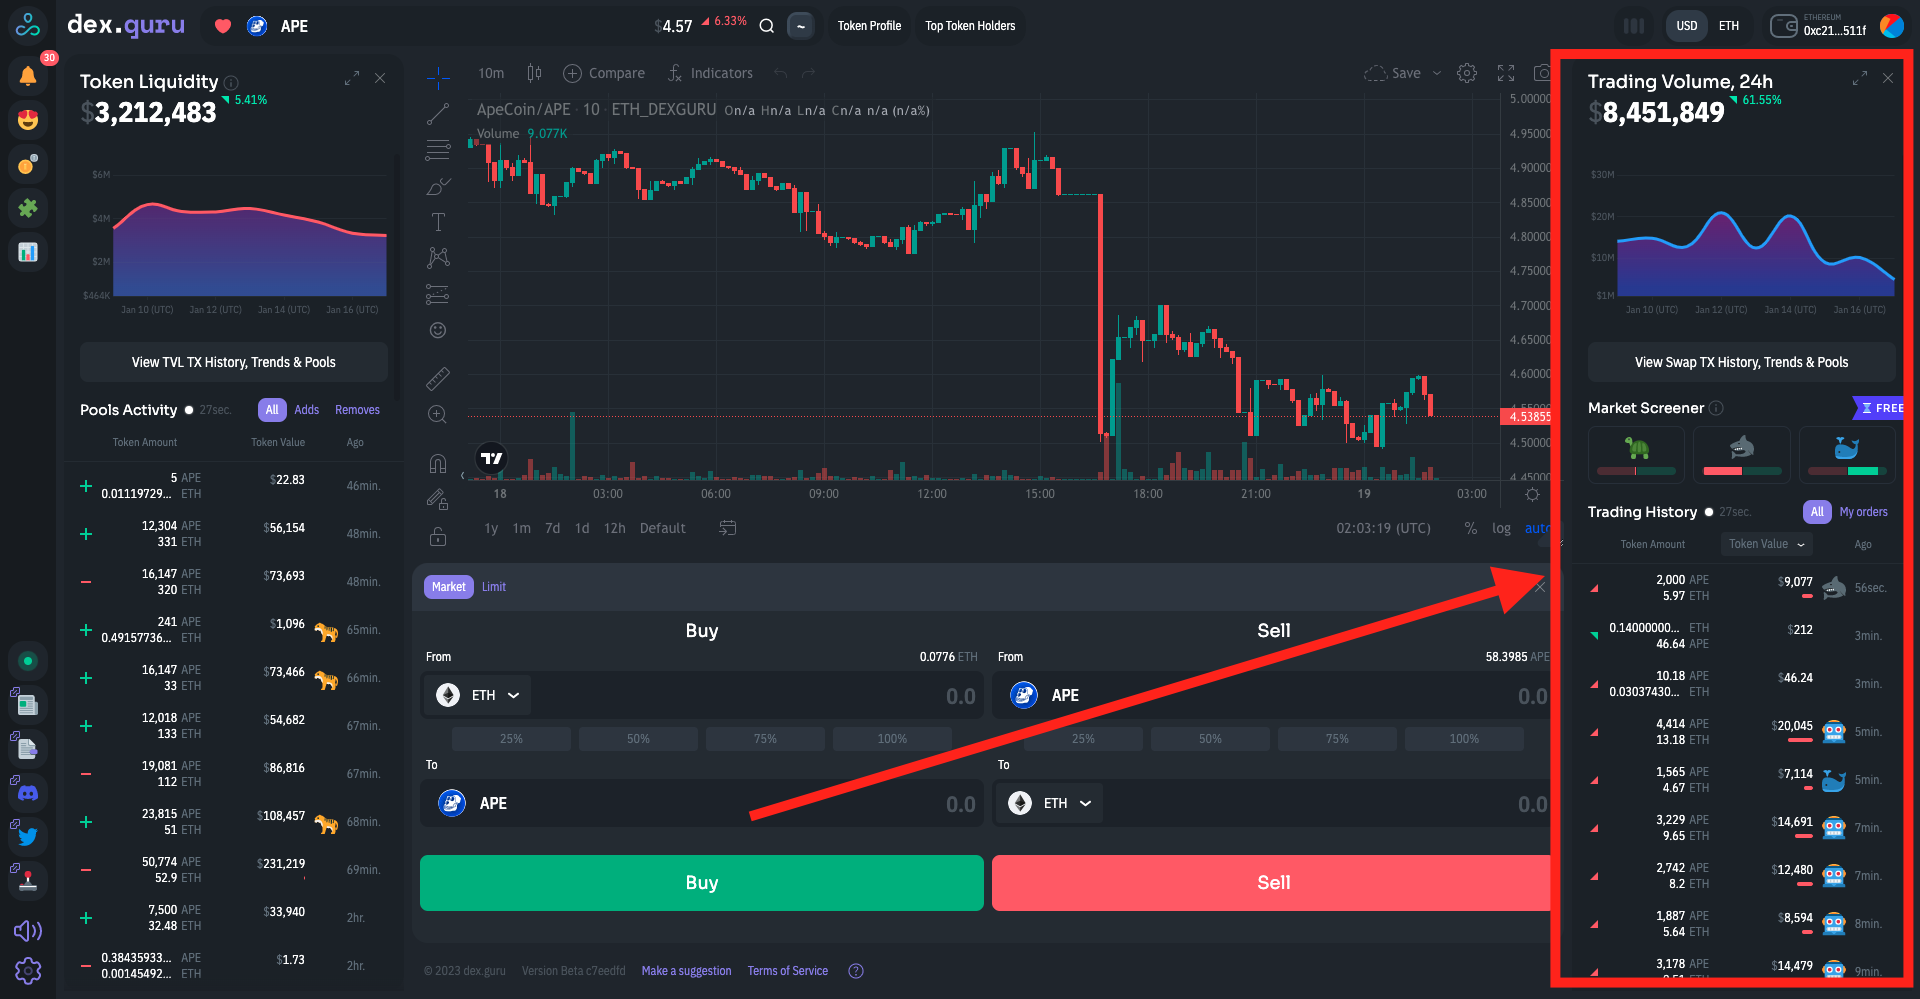Open View Swap TX History, Trends & Pools

1741,362
